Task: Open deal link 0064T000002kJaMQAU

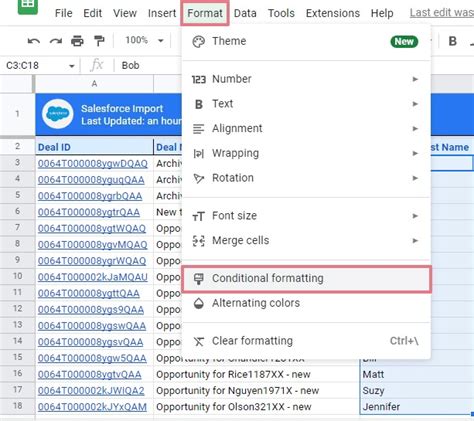Action: pos(93,277)
